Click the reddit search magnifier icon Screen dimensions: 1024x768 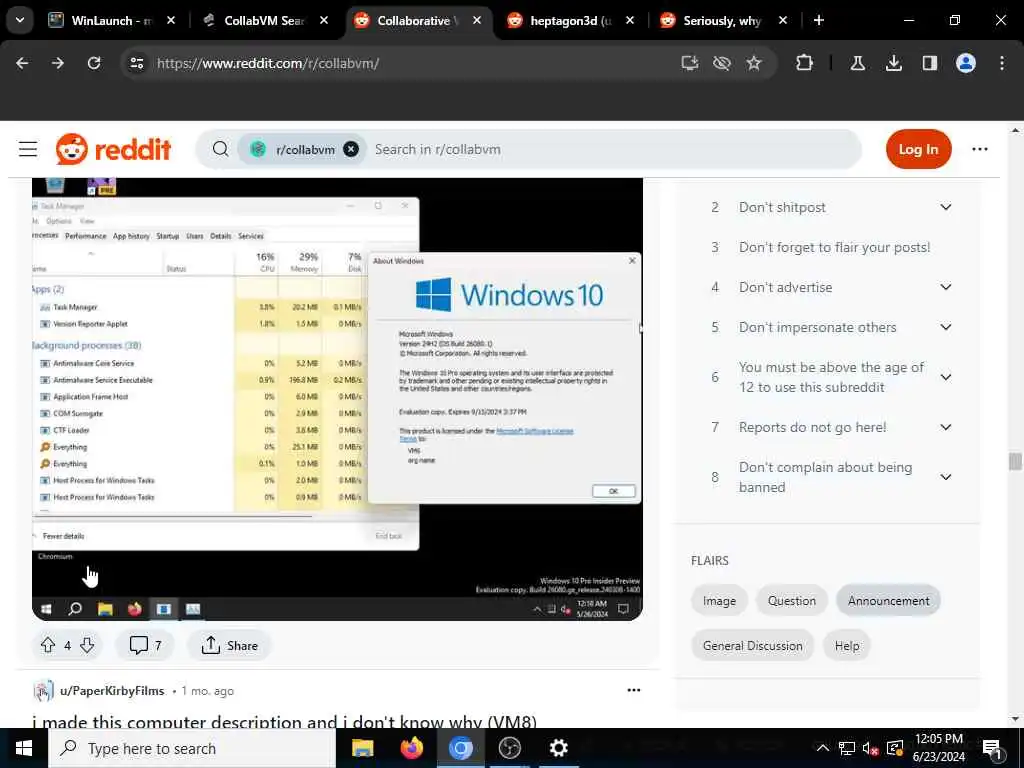(x=221, y=149)
